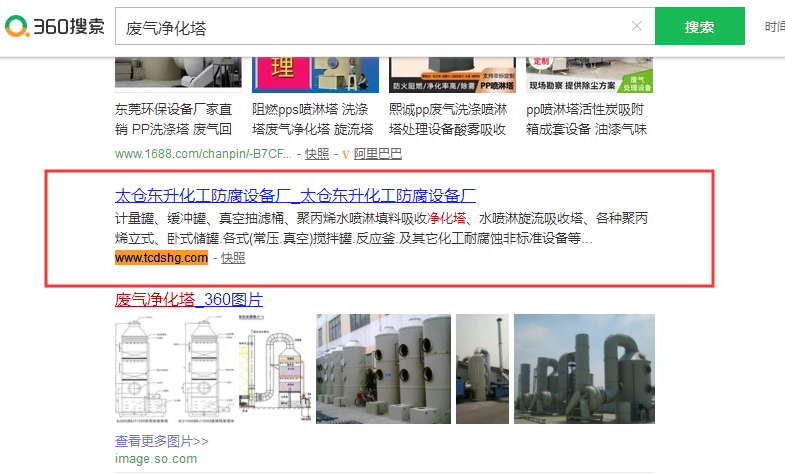
Task: Click the 现场勘察 提供除尘方案 product thumbnail
Action: point(589,75)
